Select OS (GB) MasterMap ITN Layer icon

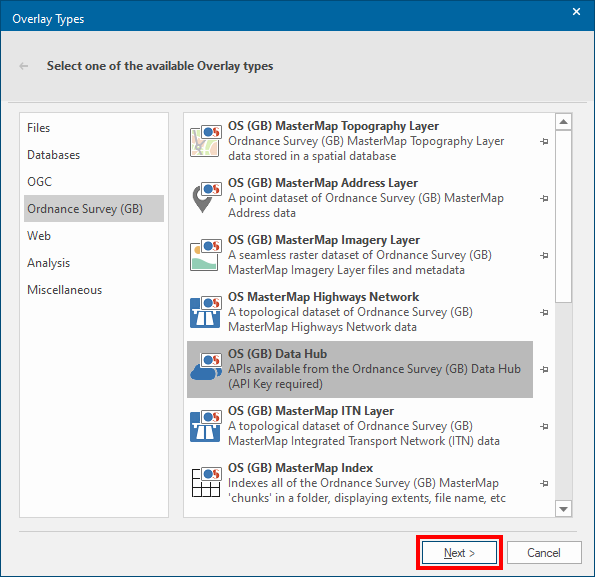(x=206, y=426)
